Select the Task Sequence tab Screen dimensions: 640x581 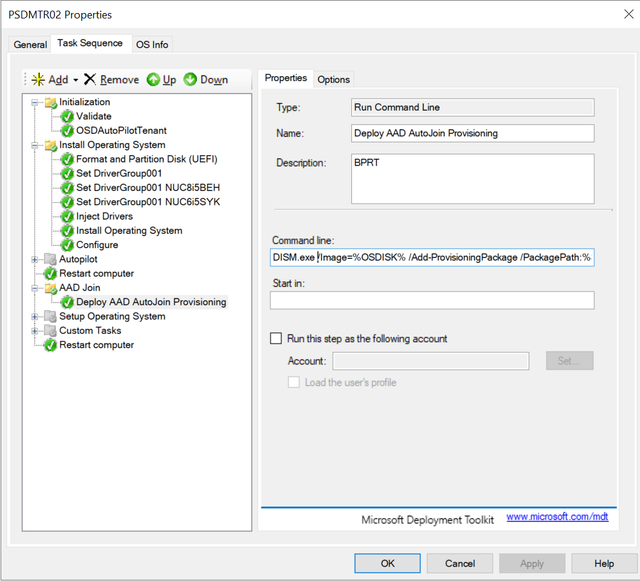coord(90,43)
